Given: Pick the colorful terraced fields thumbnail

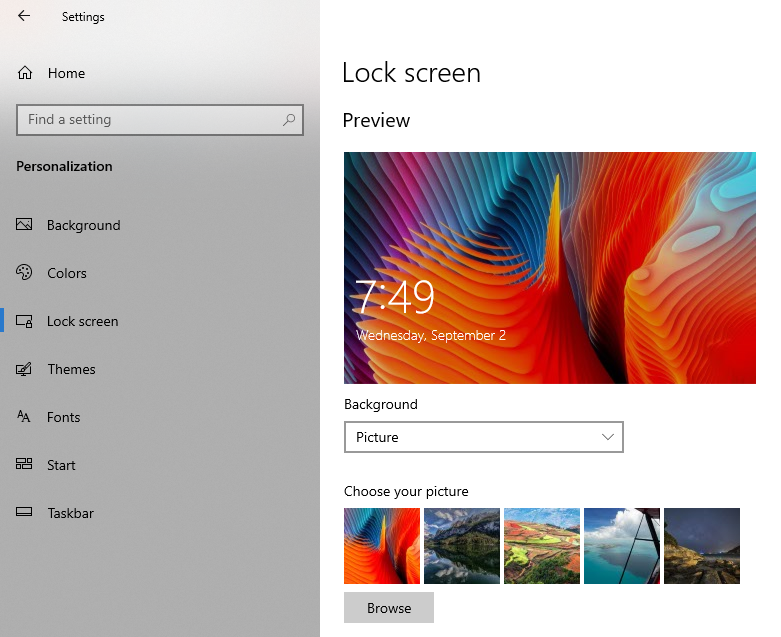Looking at the screenshot, I should pyautogui.click(x=542, y=546).
